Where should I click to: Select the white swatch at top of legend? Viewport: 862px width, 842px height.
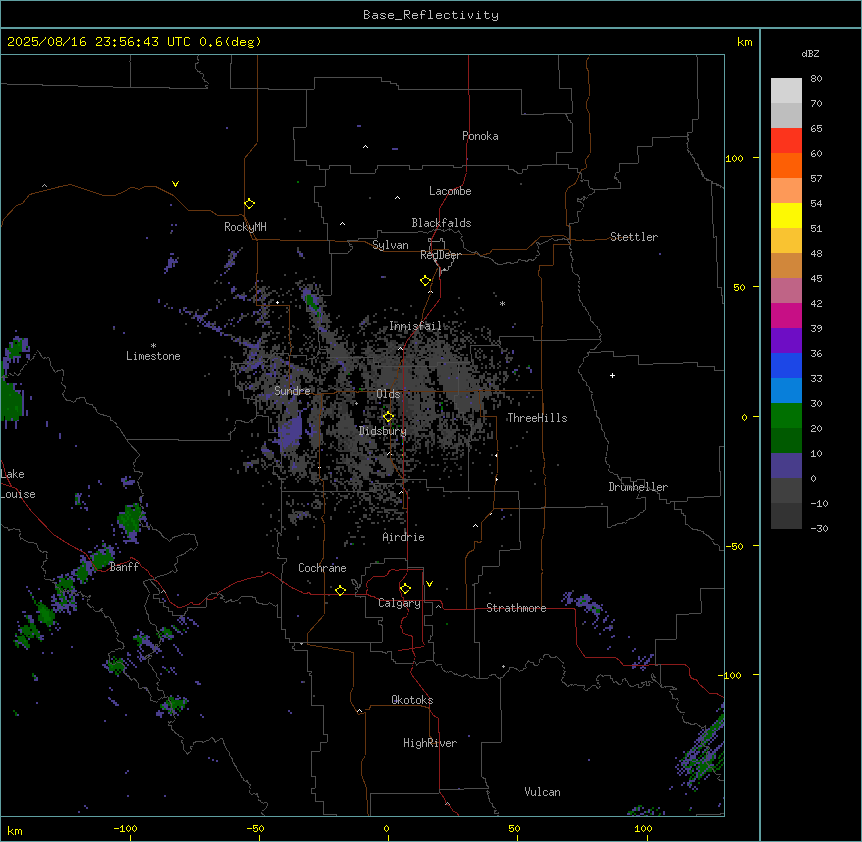(x=786, y=91)
